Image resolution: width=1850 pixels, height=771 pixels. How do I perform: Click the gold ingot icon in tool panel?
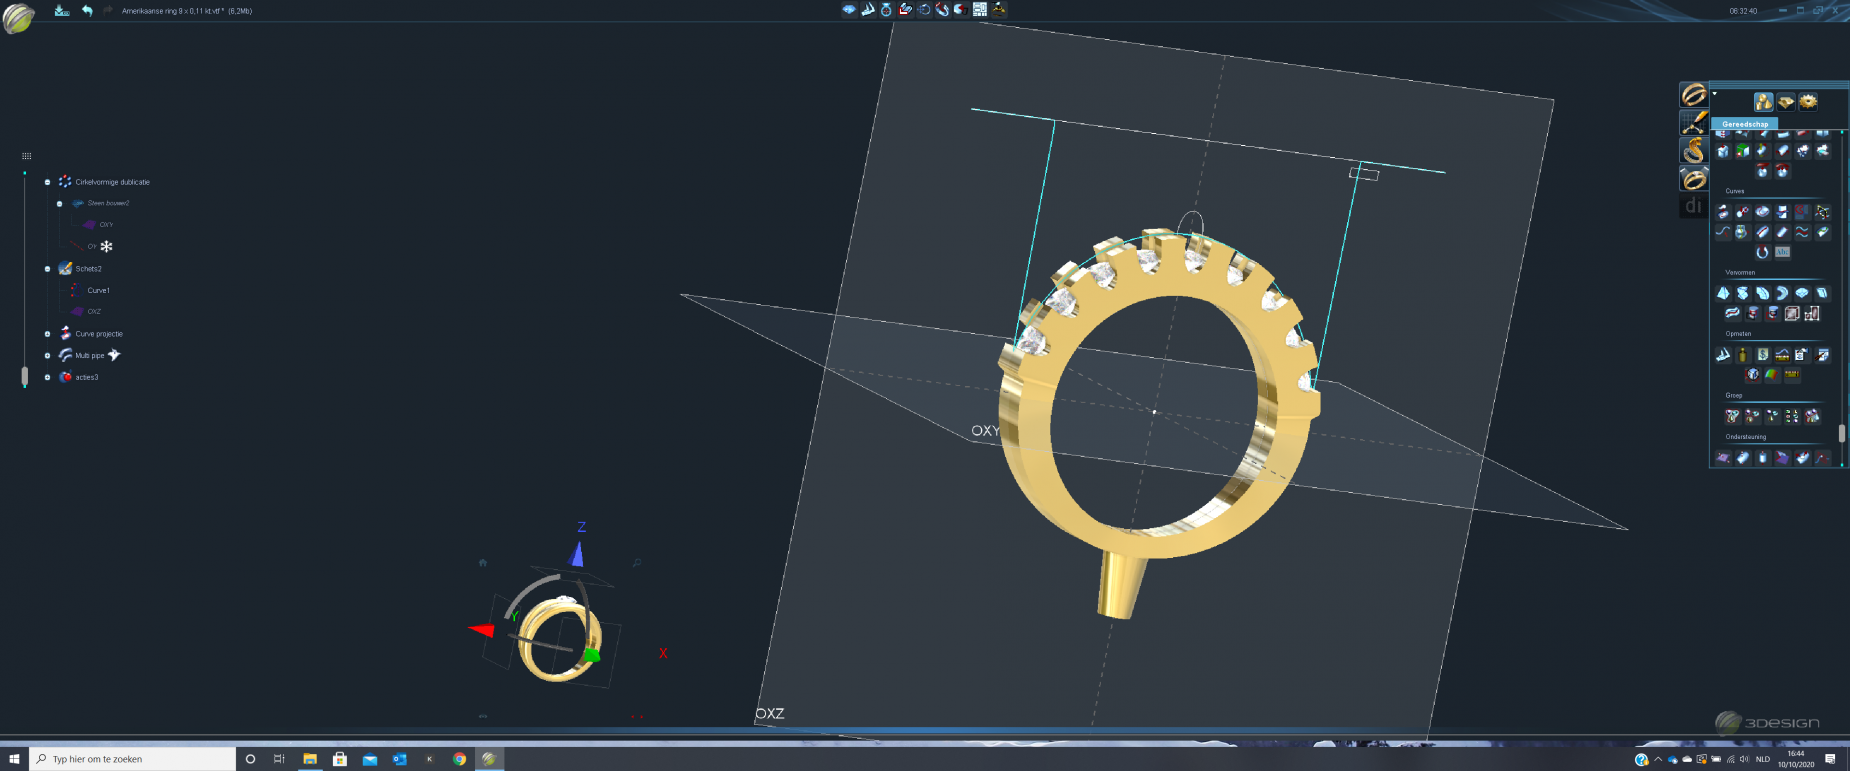(x=1786, y=102)
